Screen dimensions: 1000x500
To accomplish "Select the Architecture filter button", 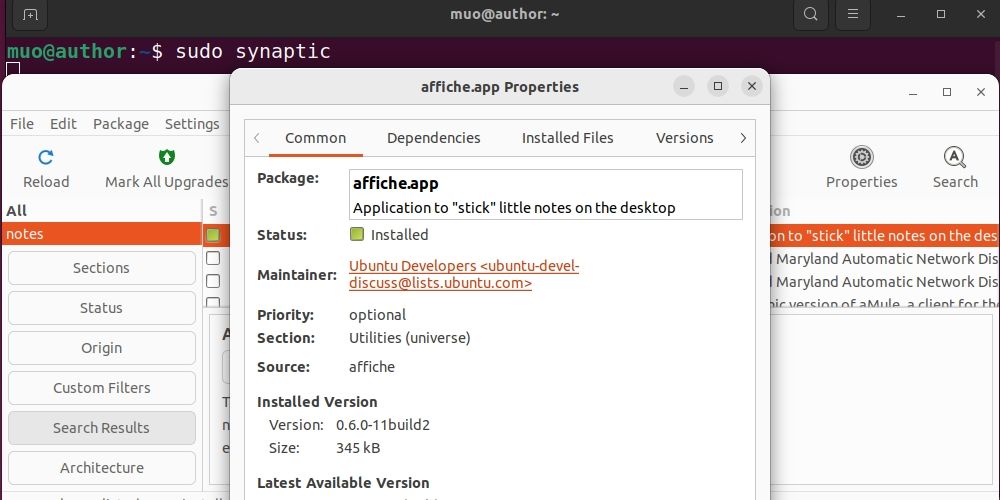I will click(101, 468).
